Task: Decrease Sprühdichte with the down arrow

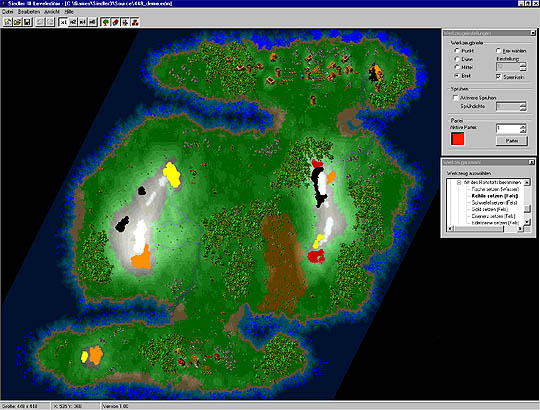Action: click(x=523, y=109)
